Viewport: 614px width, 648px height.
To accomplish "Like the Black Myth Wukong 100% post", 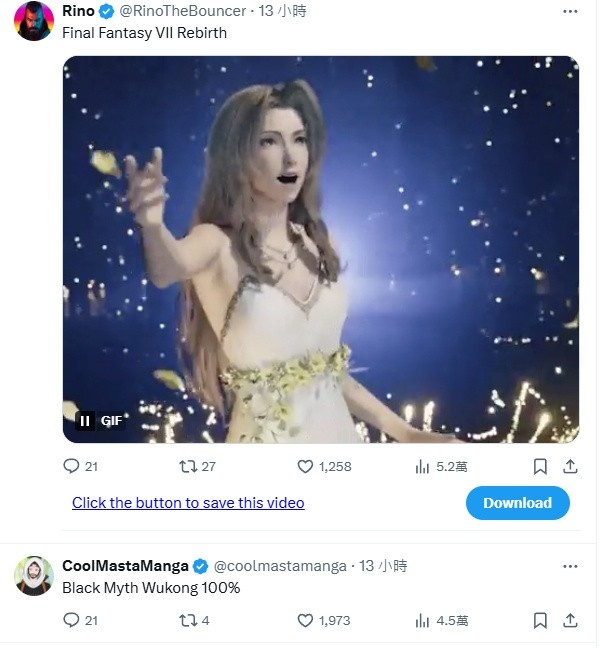I will pyautogui.click(x=306, y=620).
